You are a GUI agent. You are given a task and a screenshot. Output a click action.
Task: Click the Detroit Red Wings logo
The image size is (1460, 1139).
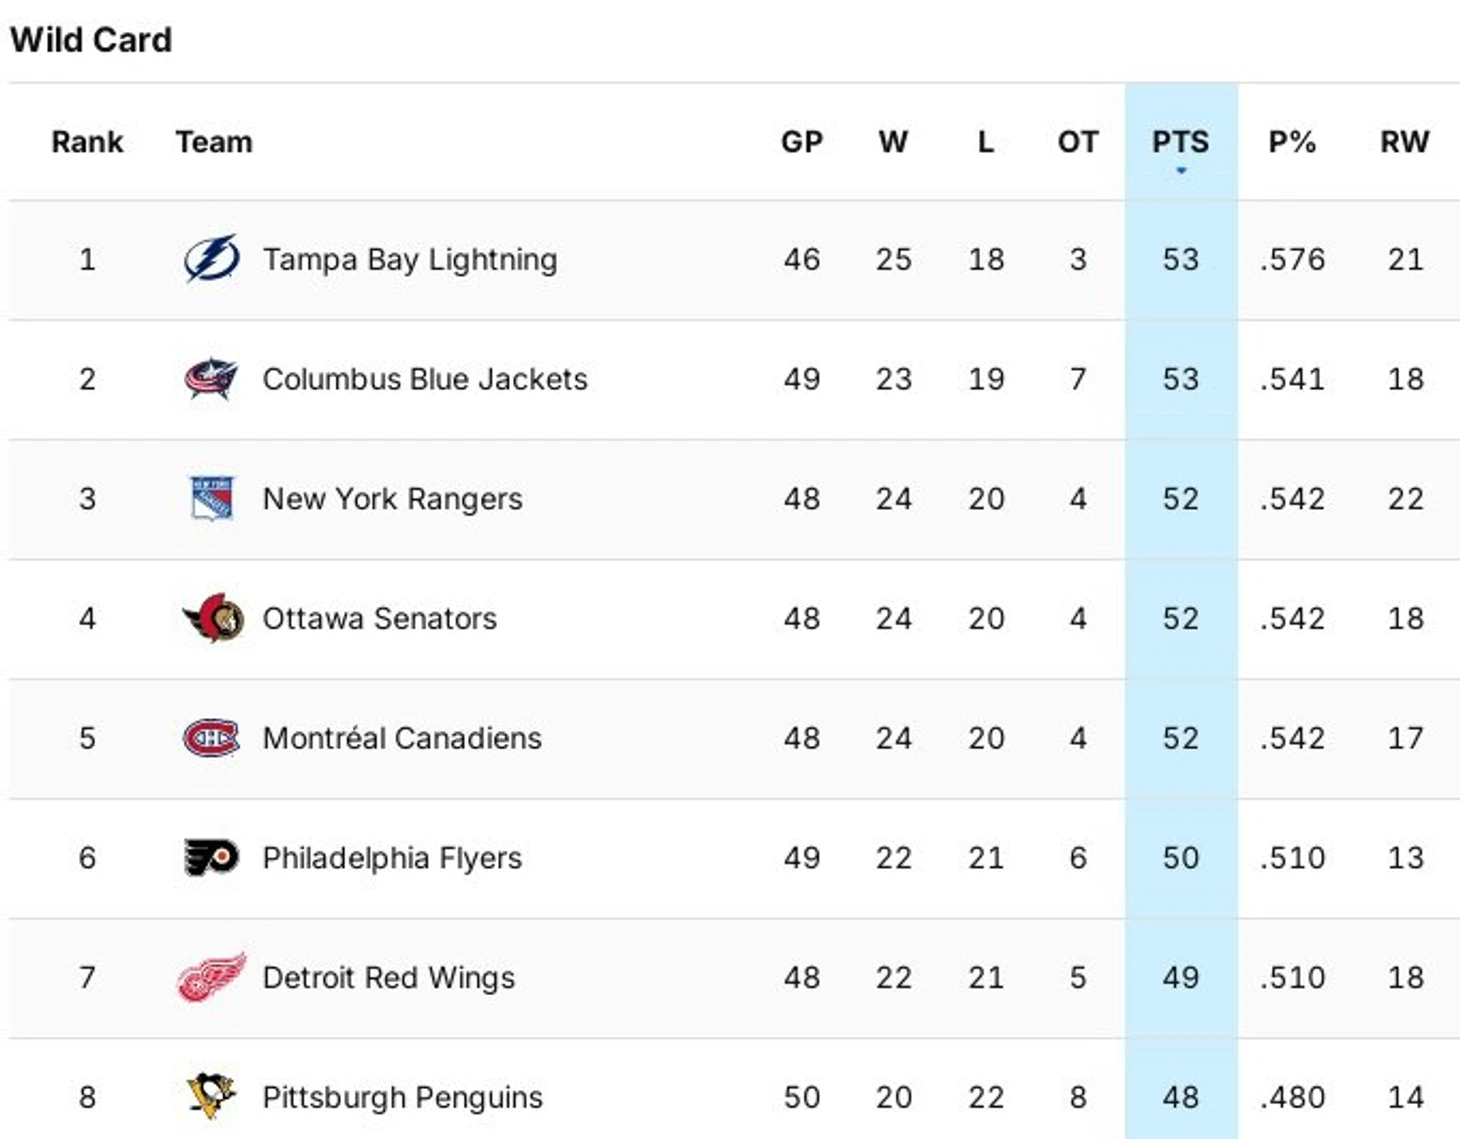(211, 977)
